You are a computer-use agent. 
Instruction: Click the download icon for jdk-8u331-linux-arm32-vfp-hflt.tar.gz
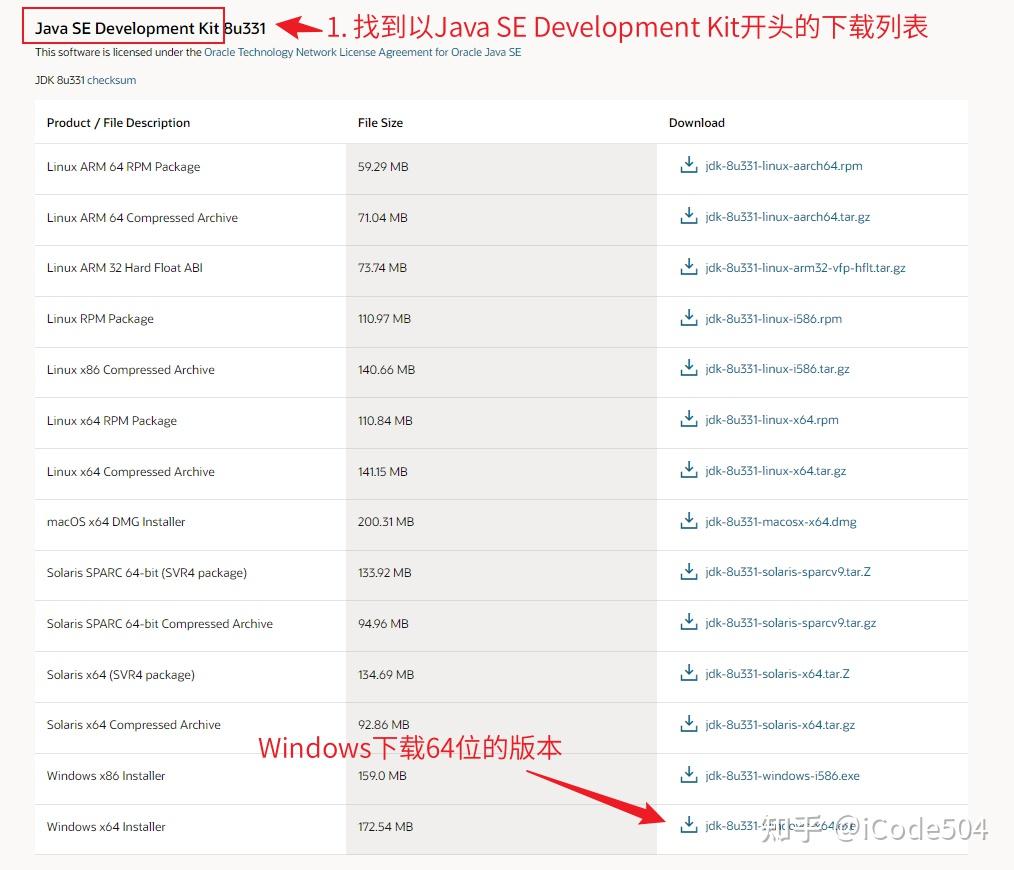(x=688, y=268)
